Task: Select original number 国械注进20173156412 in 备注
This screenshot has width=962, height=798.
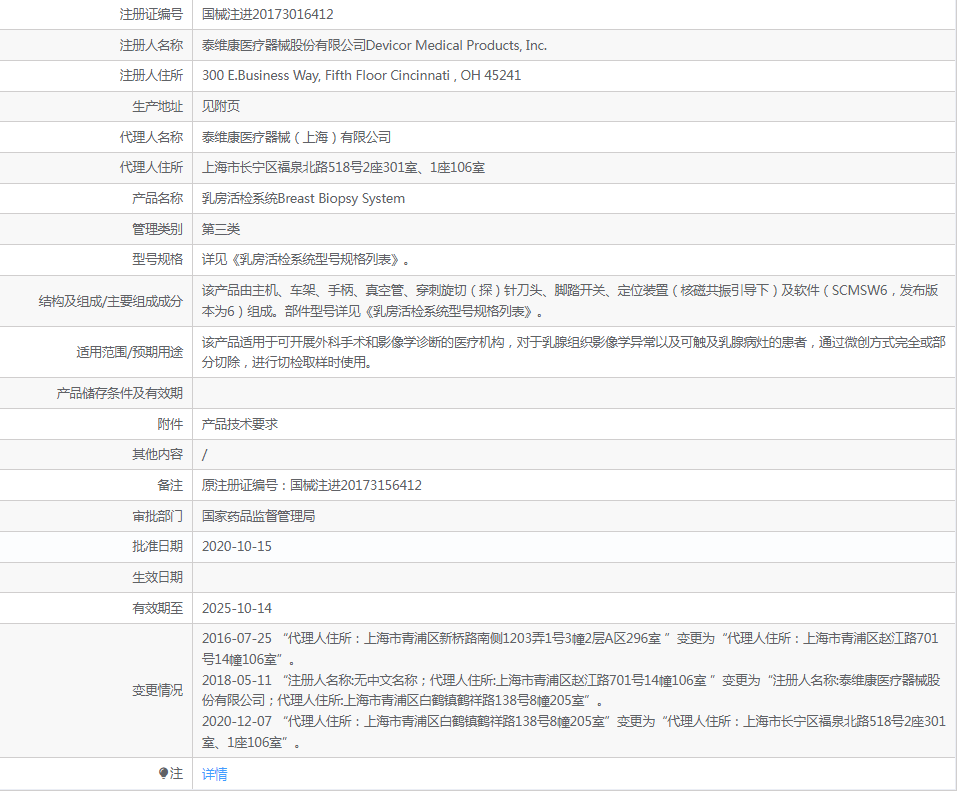Action: [x=356, y=485]
